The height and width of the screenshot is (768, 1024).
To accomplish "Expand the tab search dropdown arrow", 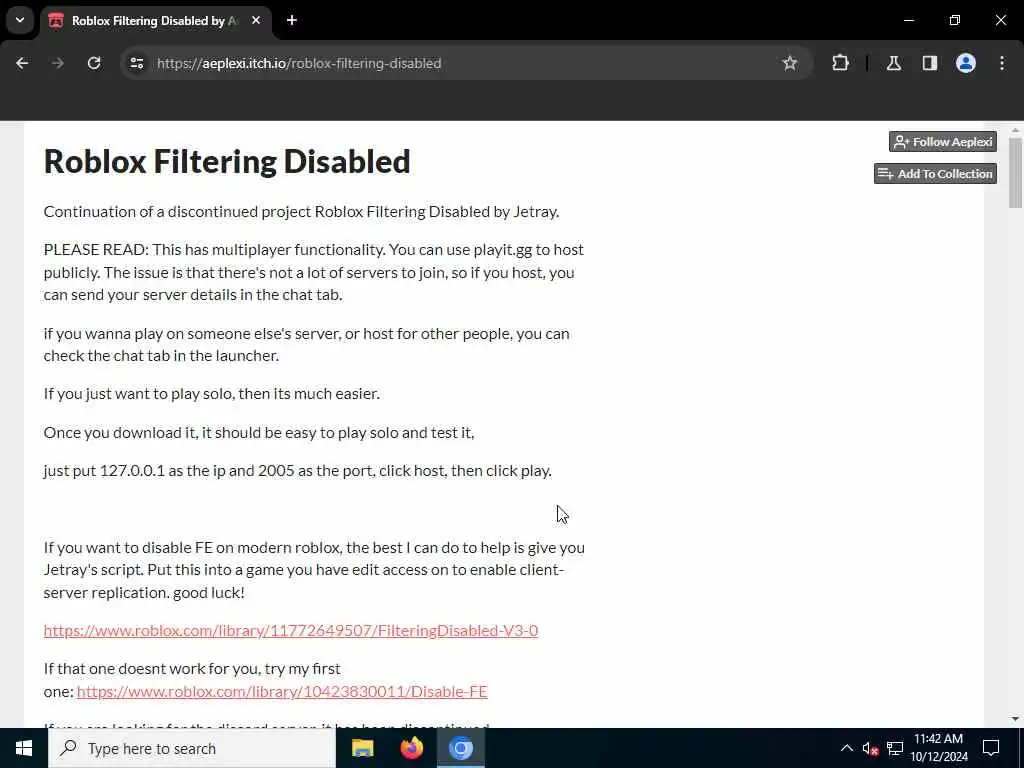I will tap(20, 20).
